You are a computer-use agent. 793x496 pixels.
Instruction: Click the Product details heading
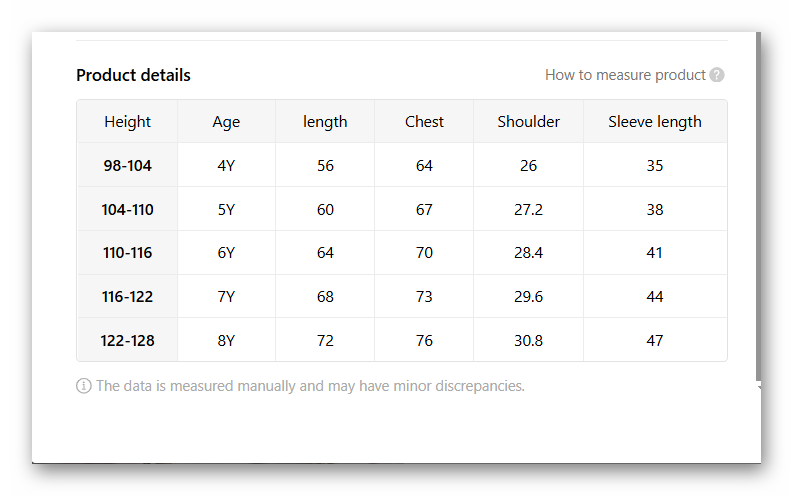point(133,75)
